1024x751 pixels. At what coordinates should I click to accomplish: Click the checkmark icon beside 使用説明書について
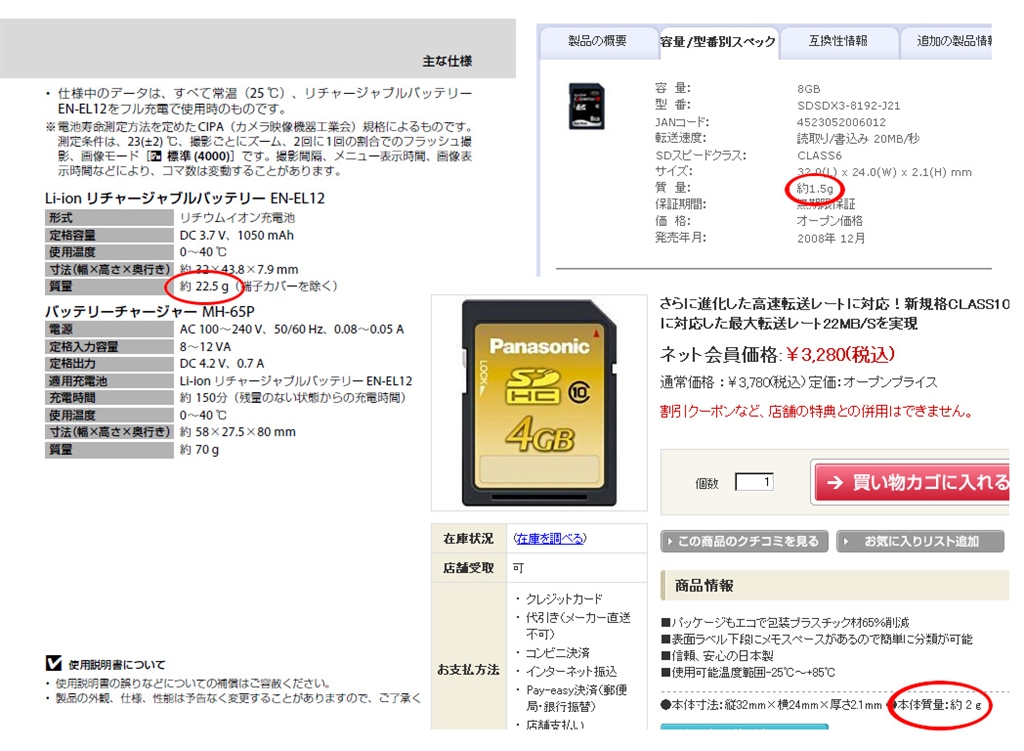pyautogui.click(x=54, y=663)
